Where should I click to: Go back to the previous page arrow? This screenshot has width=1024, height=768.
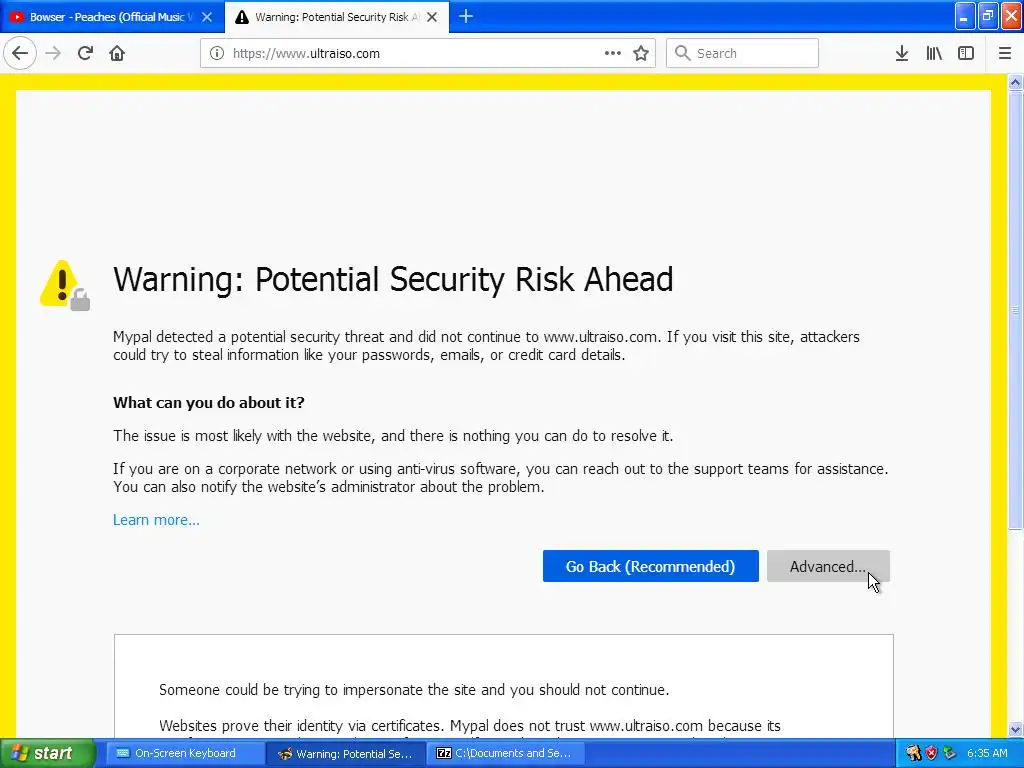point(20,53)
